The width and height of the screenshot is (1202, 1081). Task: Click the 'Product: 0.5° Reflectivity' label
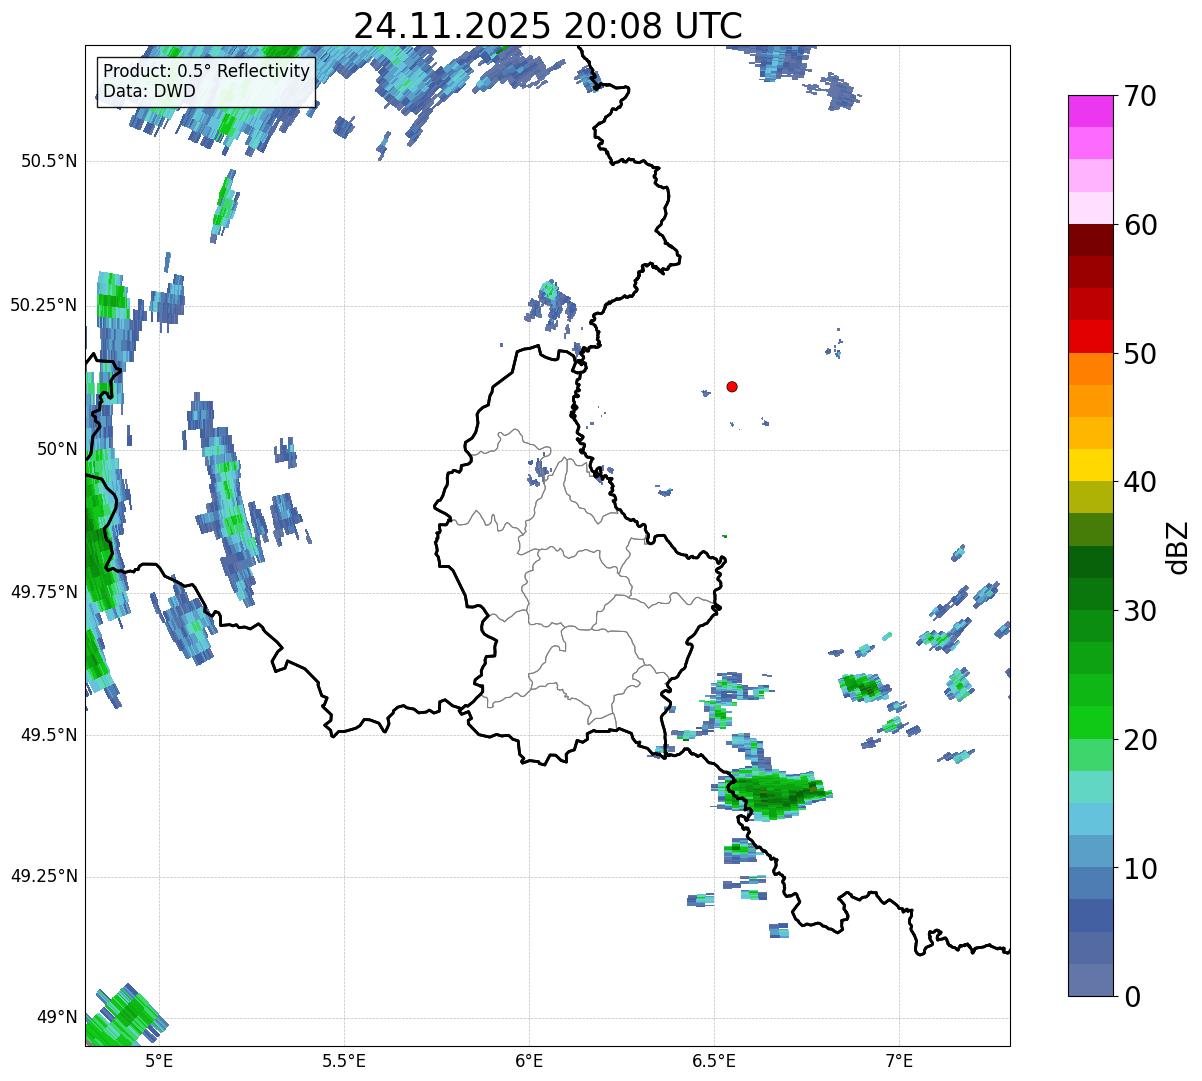coord(206,72)
